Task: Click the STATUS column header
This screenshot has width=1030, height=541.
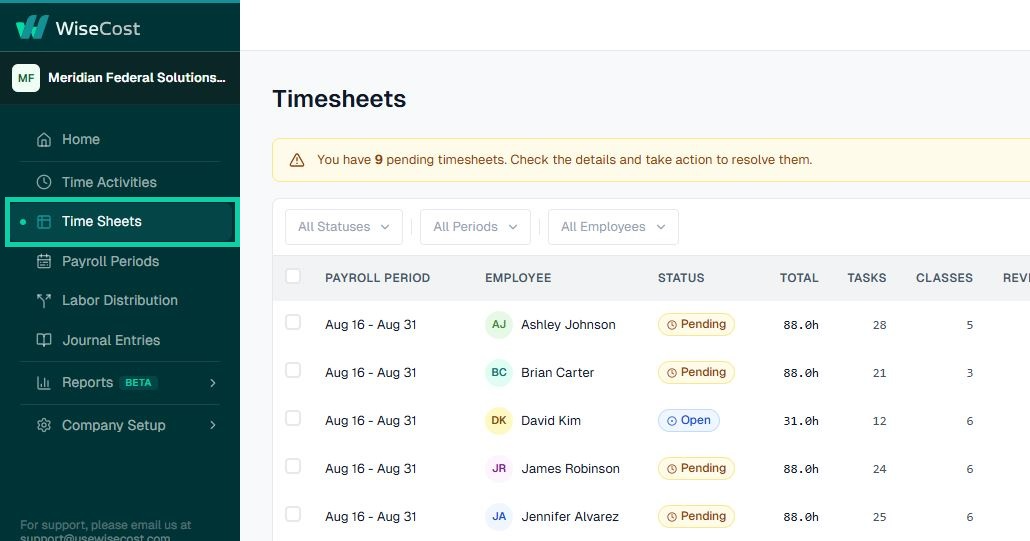Action: click(681, 278)
